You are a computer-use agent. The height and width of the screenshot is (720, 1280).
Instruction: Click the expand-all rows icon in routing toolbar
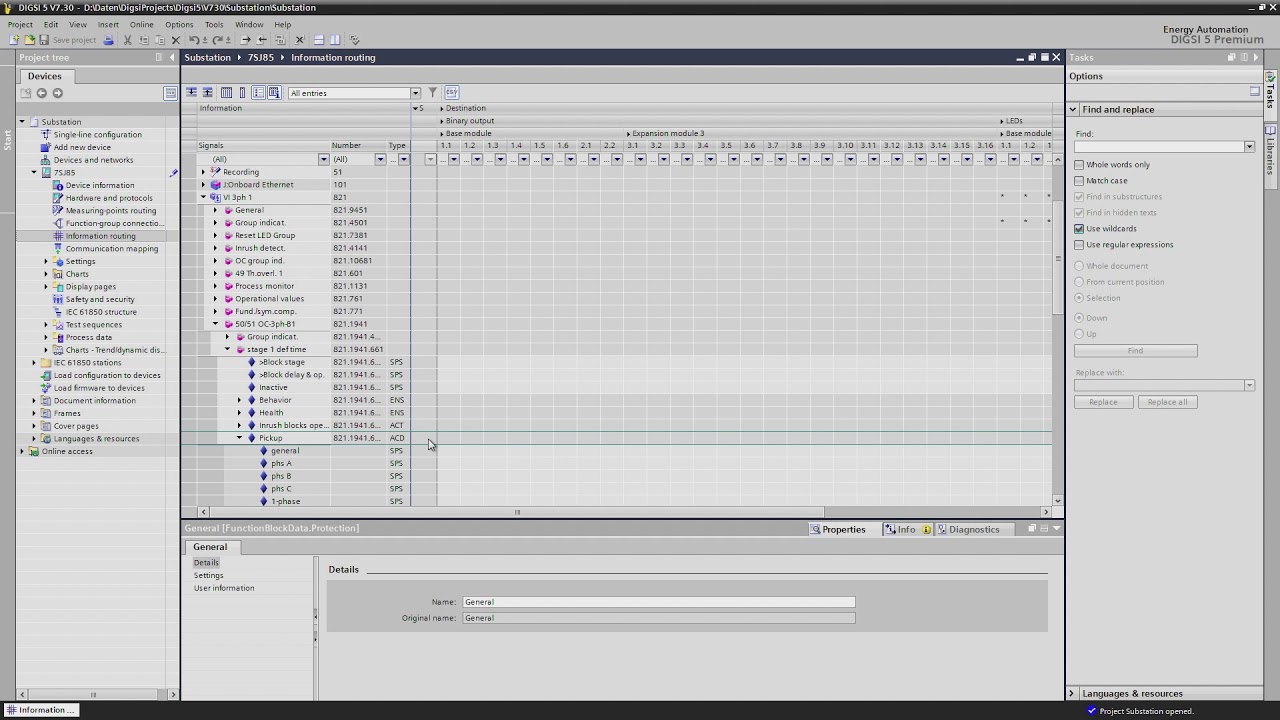pyautogui.click(x=191, y=93)
